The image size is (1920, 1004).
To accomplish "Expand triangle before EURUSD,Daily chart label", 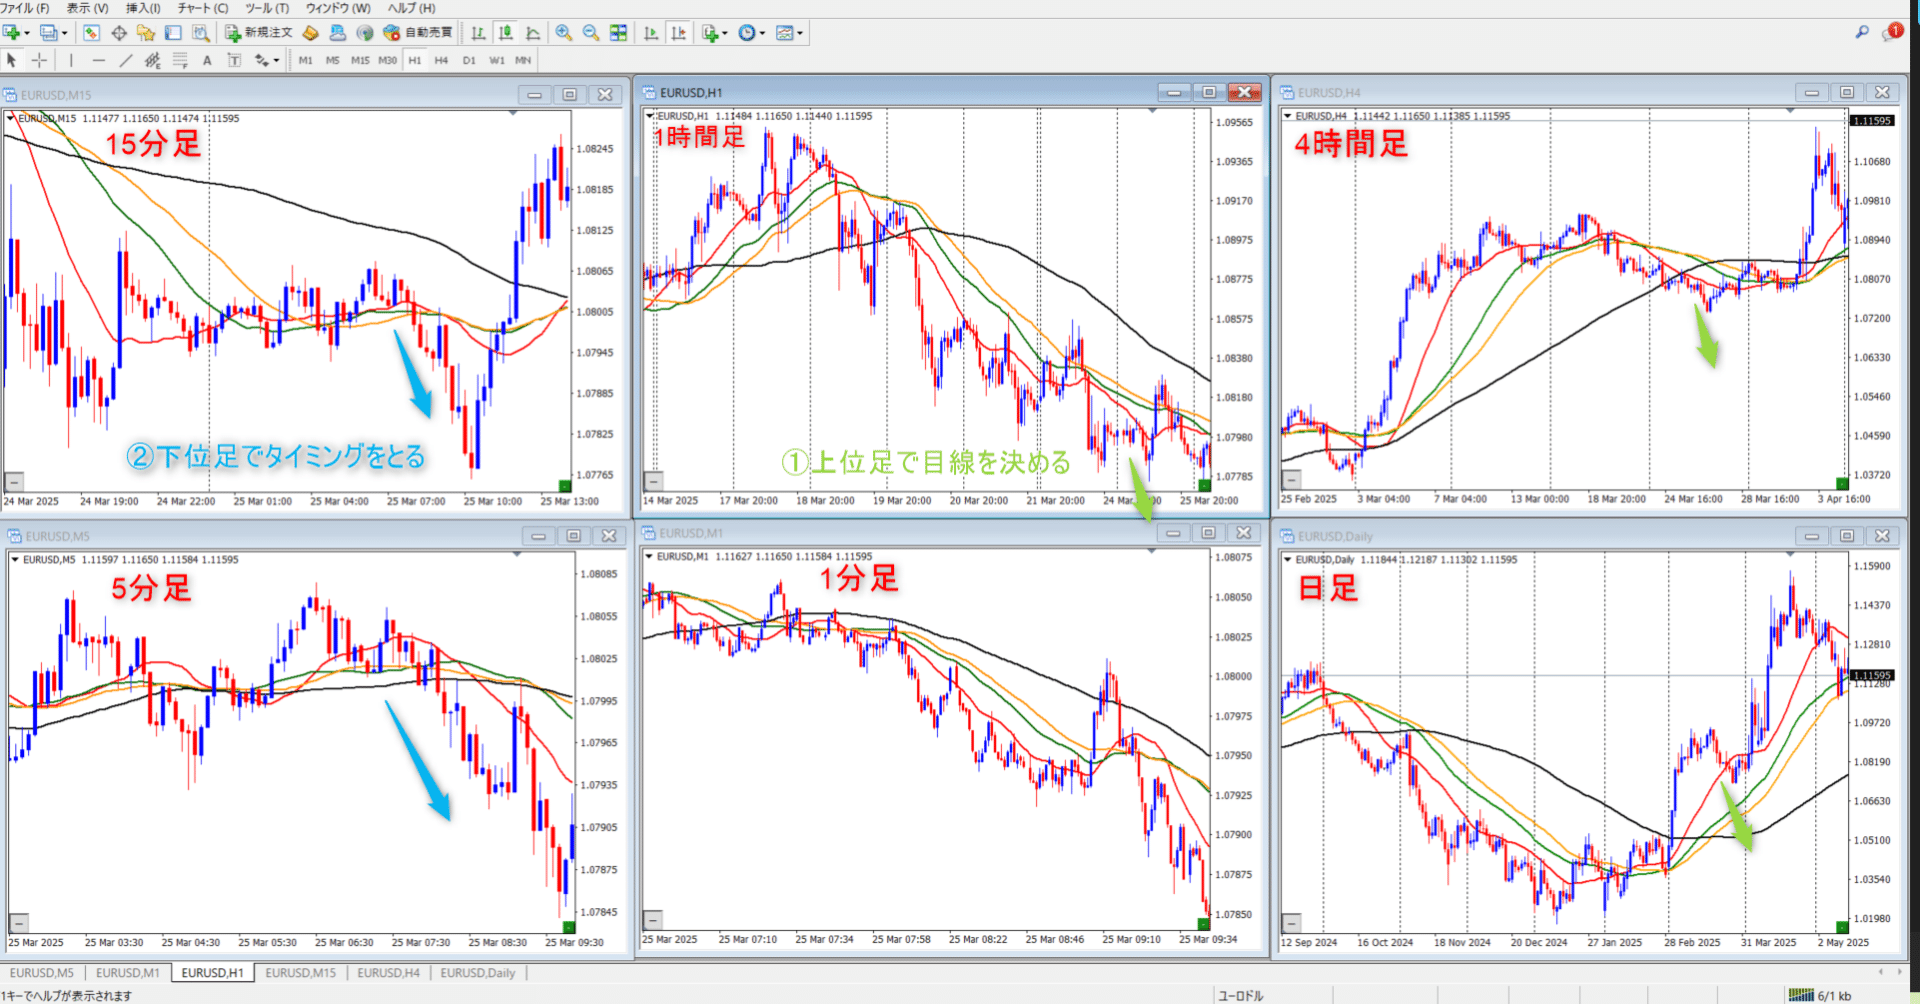I will 1288,560.
